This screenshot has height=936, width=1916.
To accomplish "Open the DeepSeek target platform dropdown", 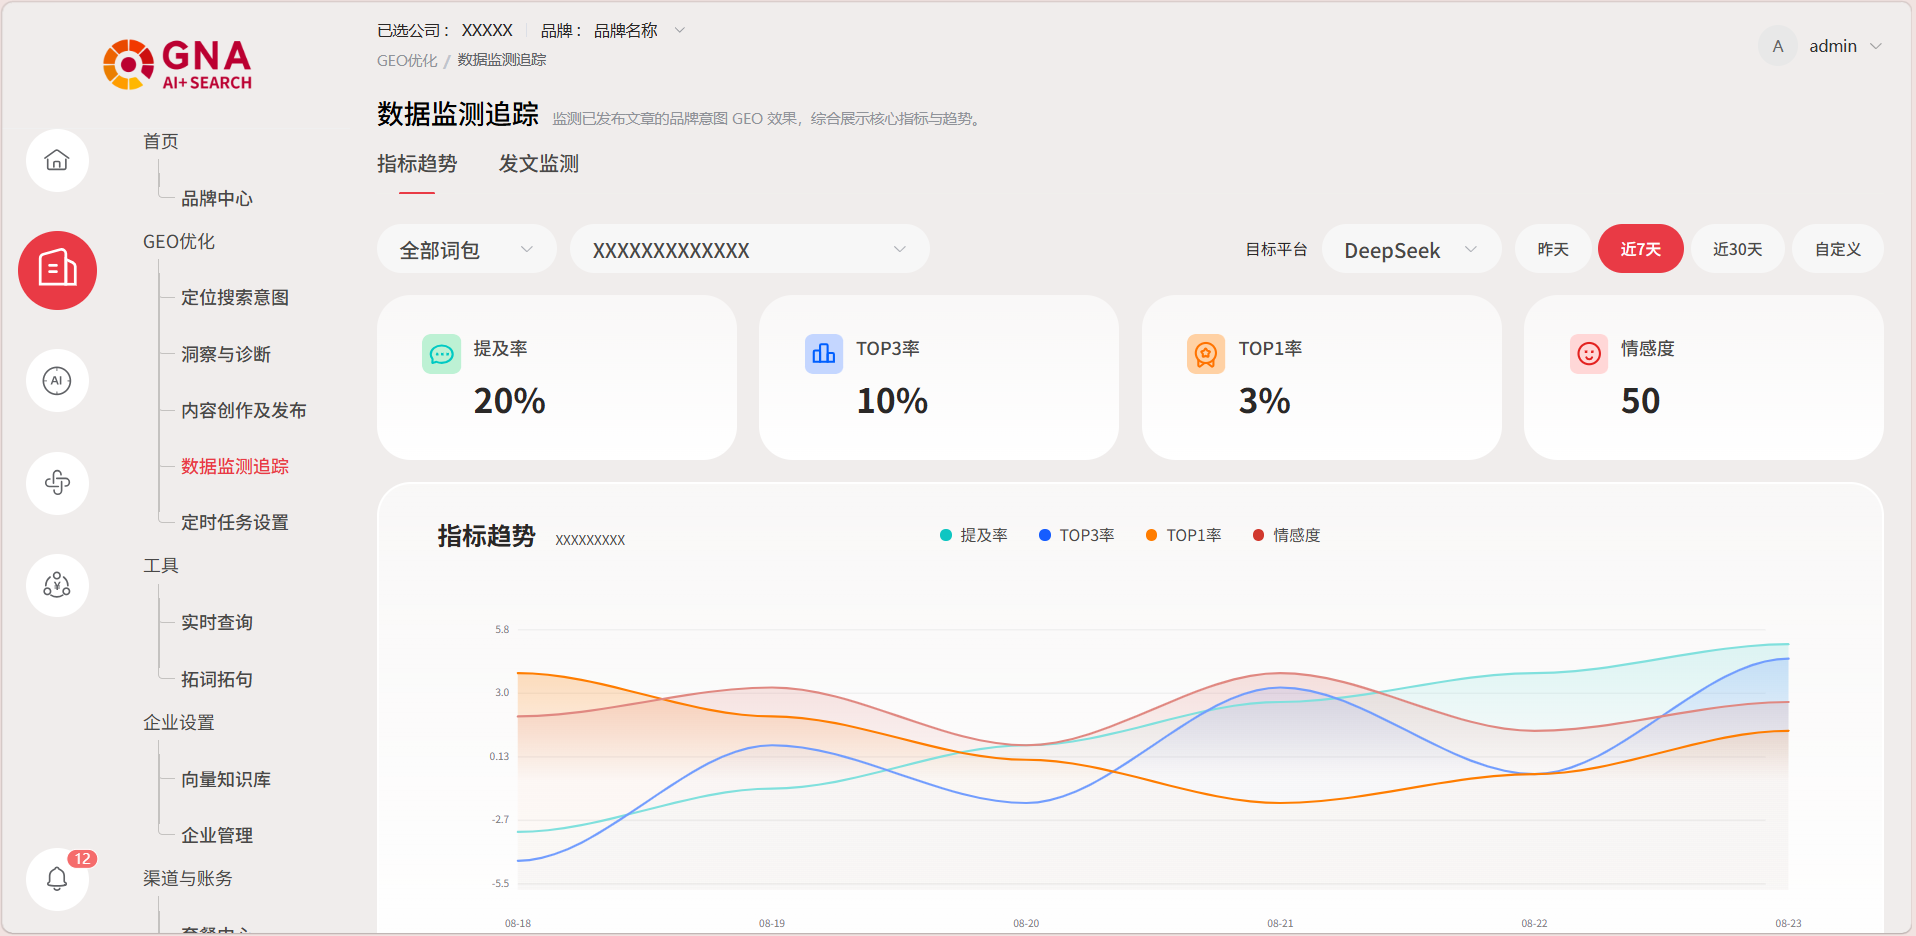I will click(1411, 249).
